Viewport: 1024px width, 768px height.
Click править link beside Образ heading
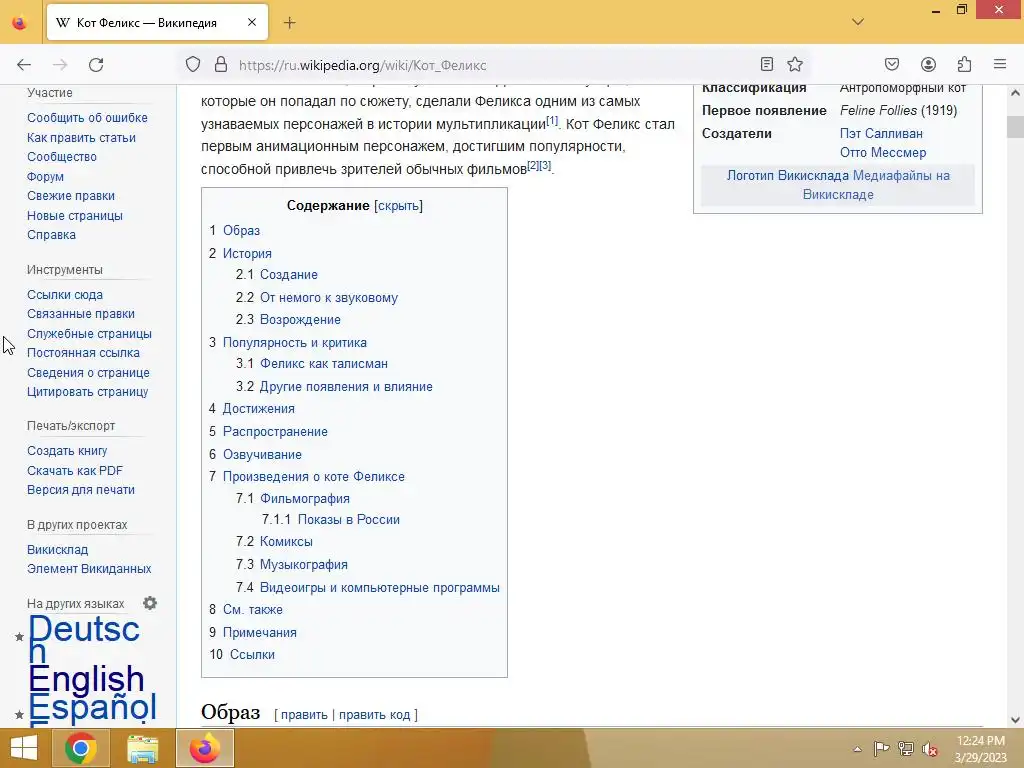pos(304,715)
